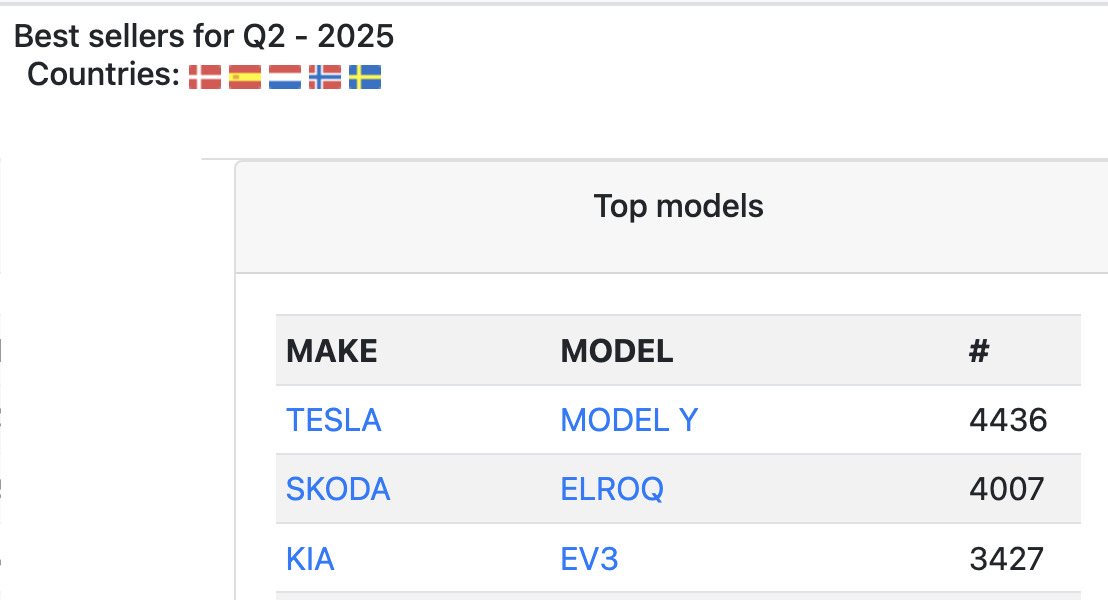Select the 4007 sales count cell
This screenshot has width=1108, height=600.
pos(1007,489)
